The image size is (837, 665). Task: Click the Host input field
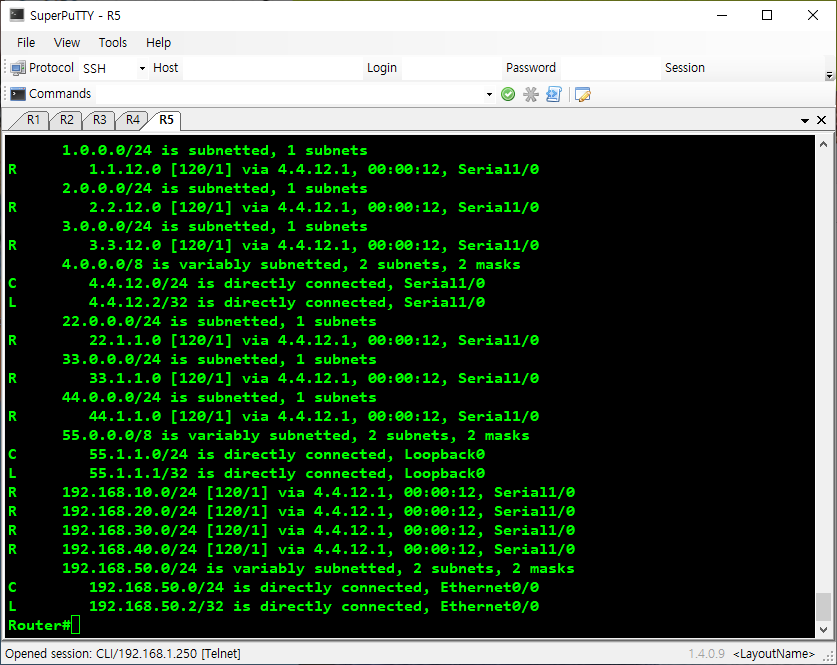272,68
